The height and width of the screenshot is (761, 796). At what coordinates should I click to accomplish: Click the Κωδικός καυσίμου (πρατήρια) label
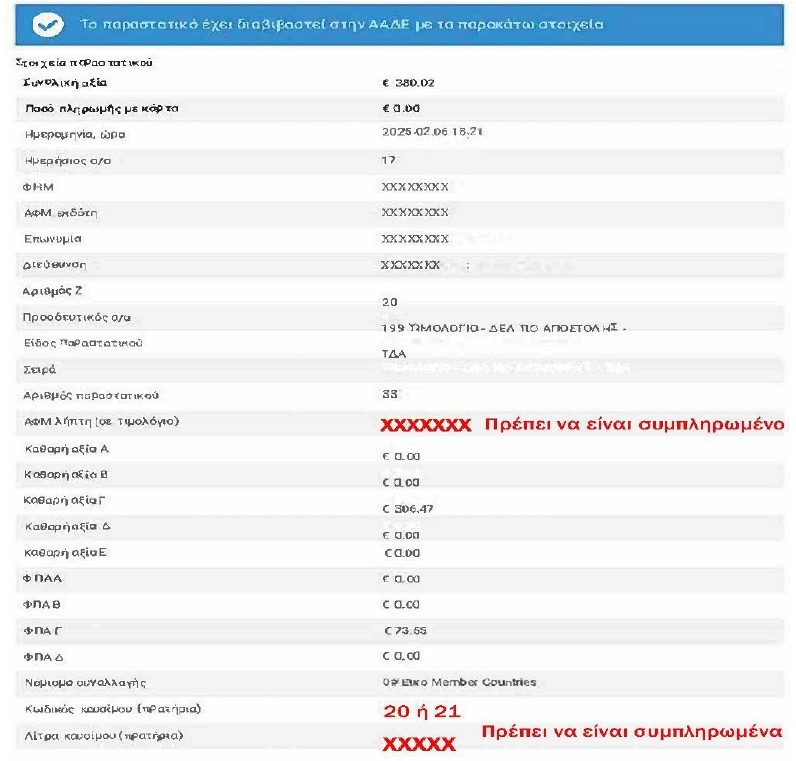click(x=112, y=710)
